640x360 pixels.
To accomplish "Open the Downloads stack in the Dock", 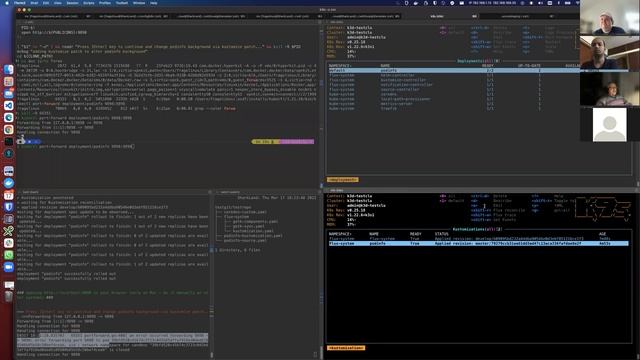I will pyautogui.click(x=9, y=284).
